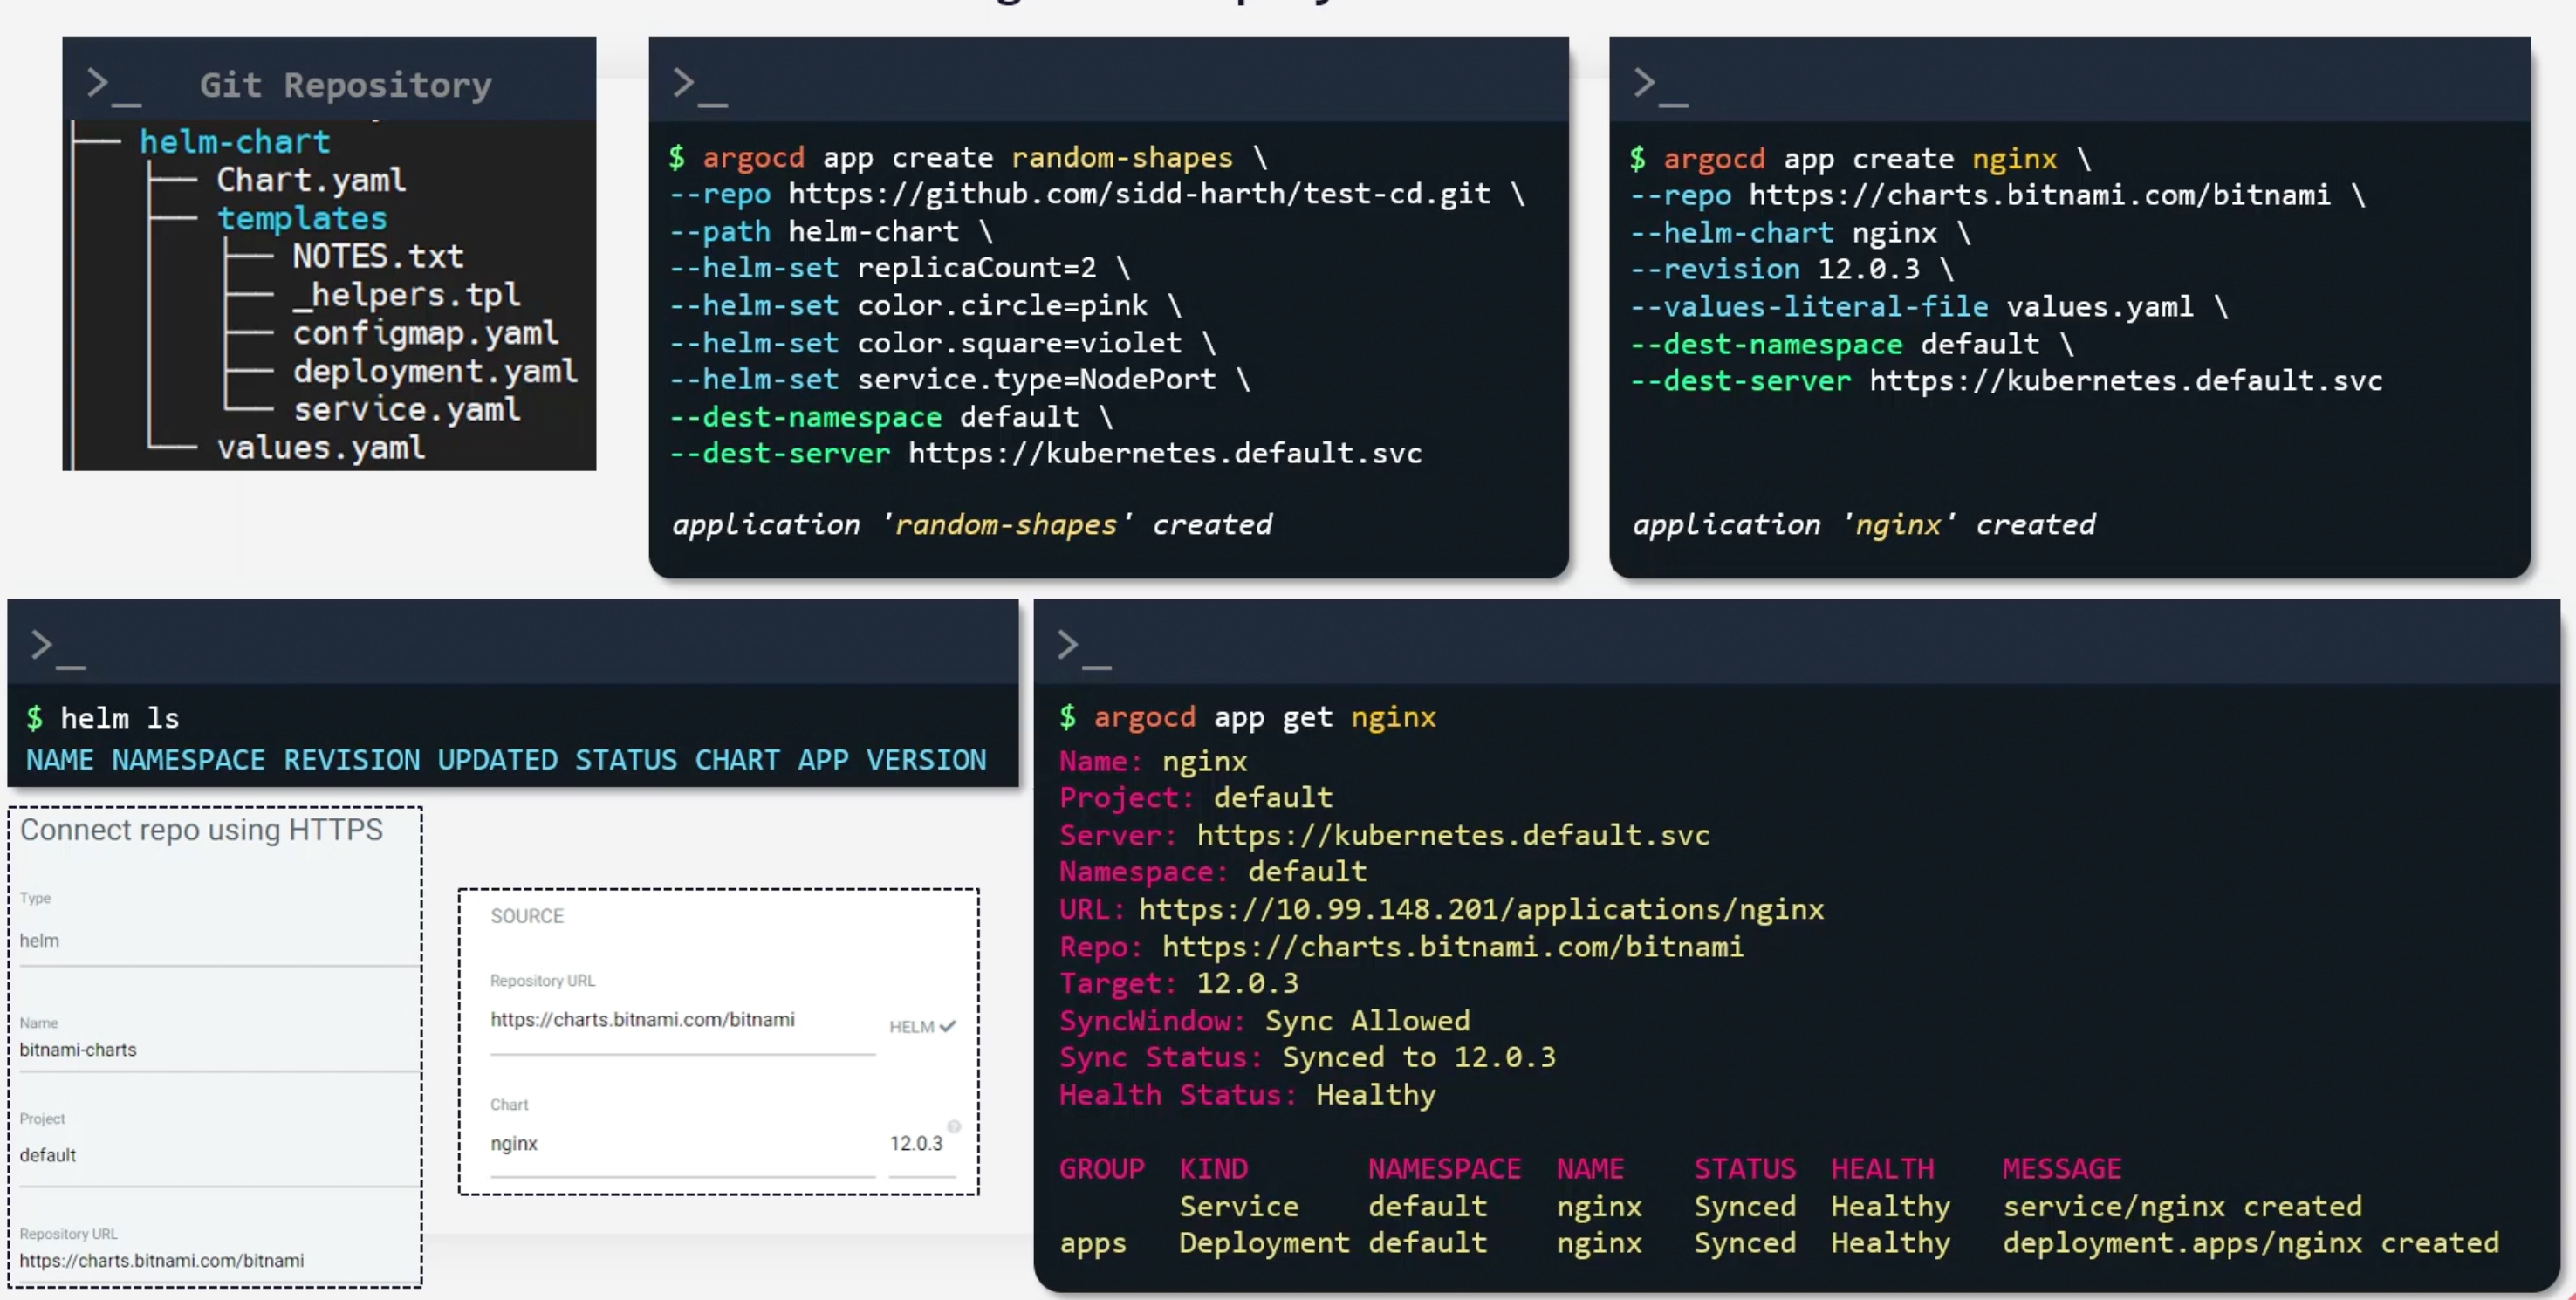
Task: Click the application 'nginx' created message
Action: [1864, 524]
